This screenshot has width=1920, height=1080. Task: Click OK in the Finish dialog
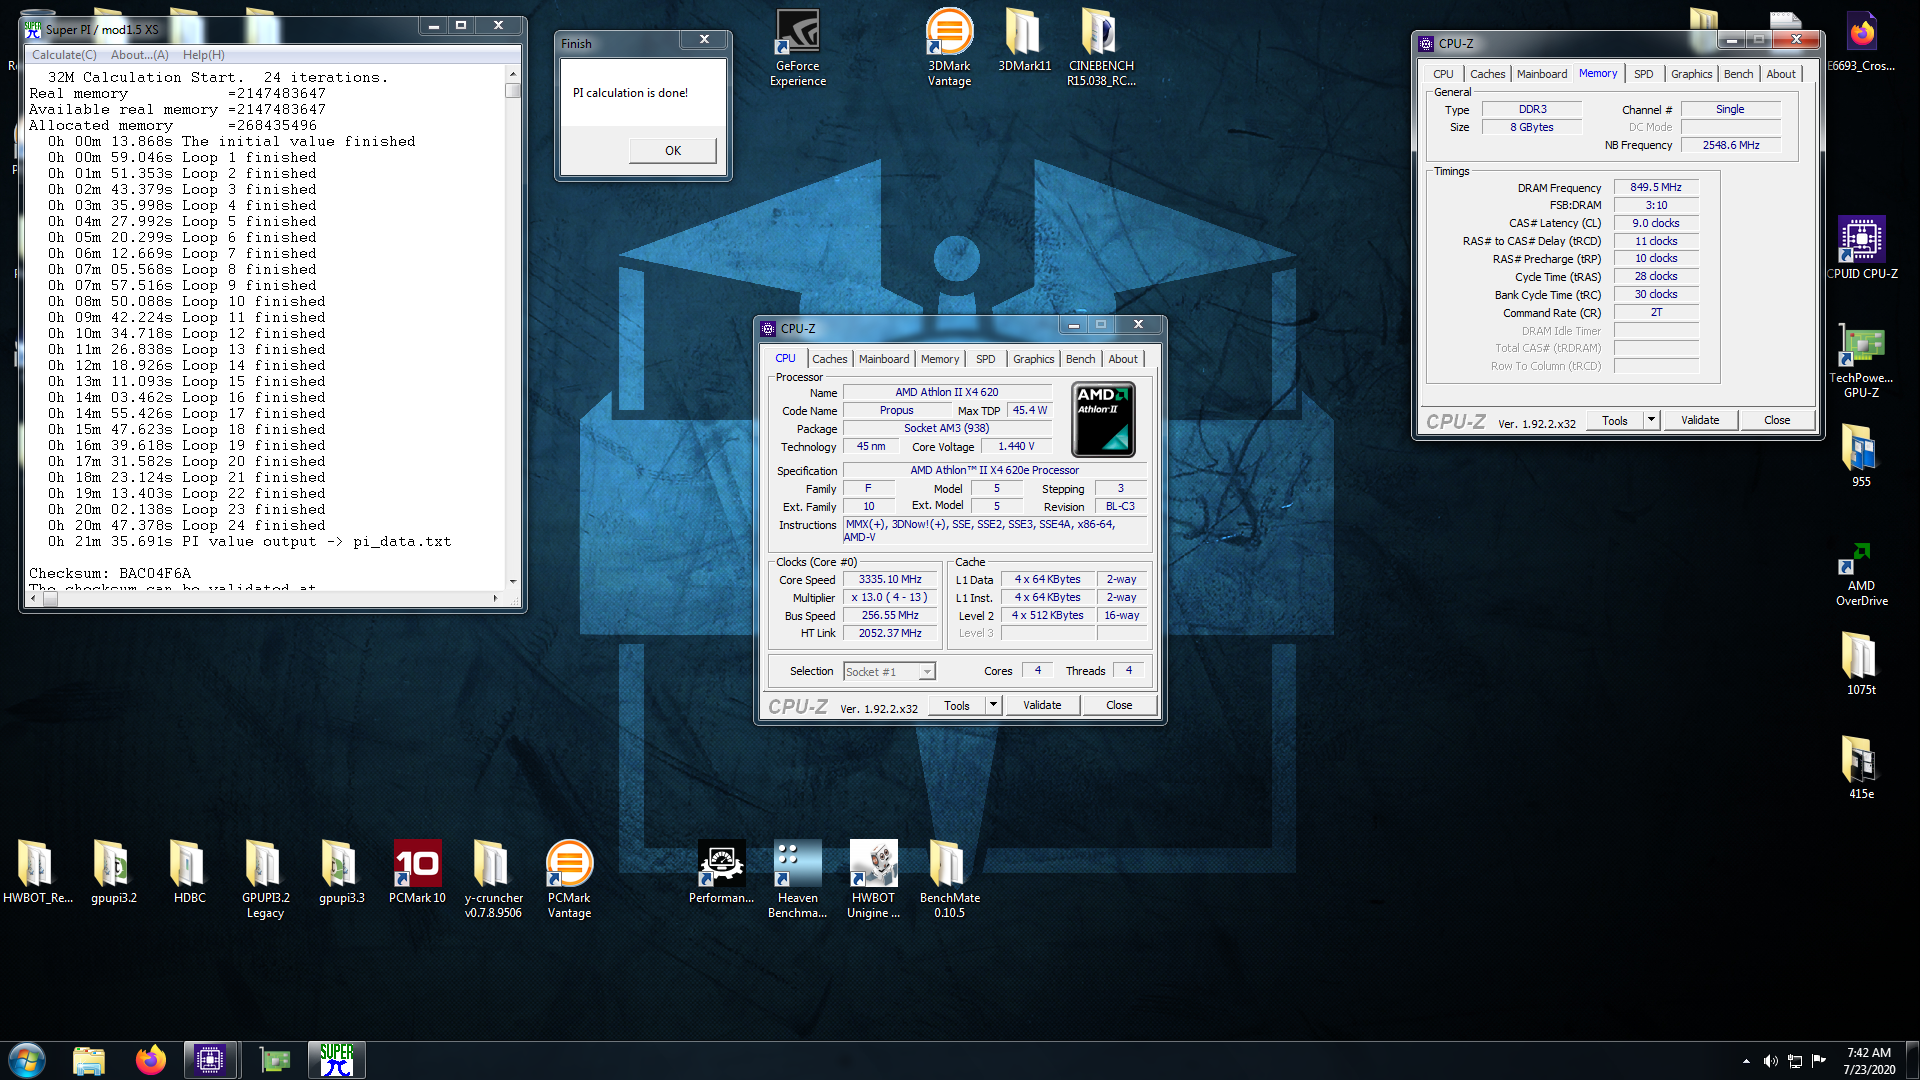[x=673, y=151]
